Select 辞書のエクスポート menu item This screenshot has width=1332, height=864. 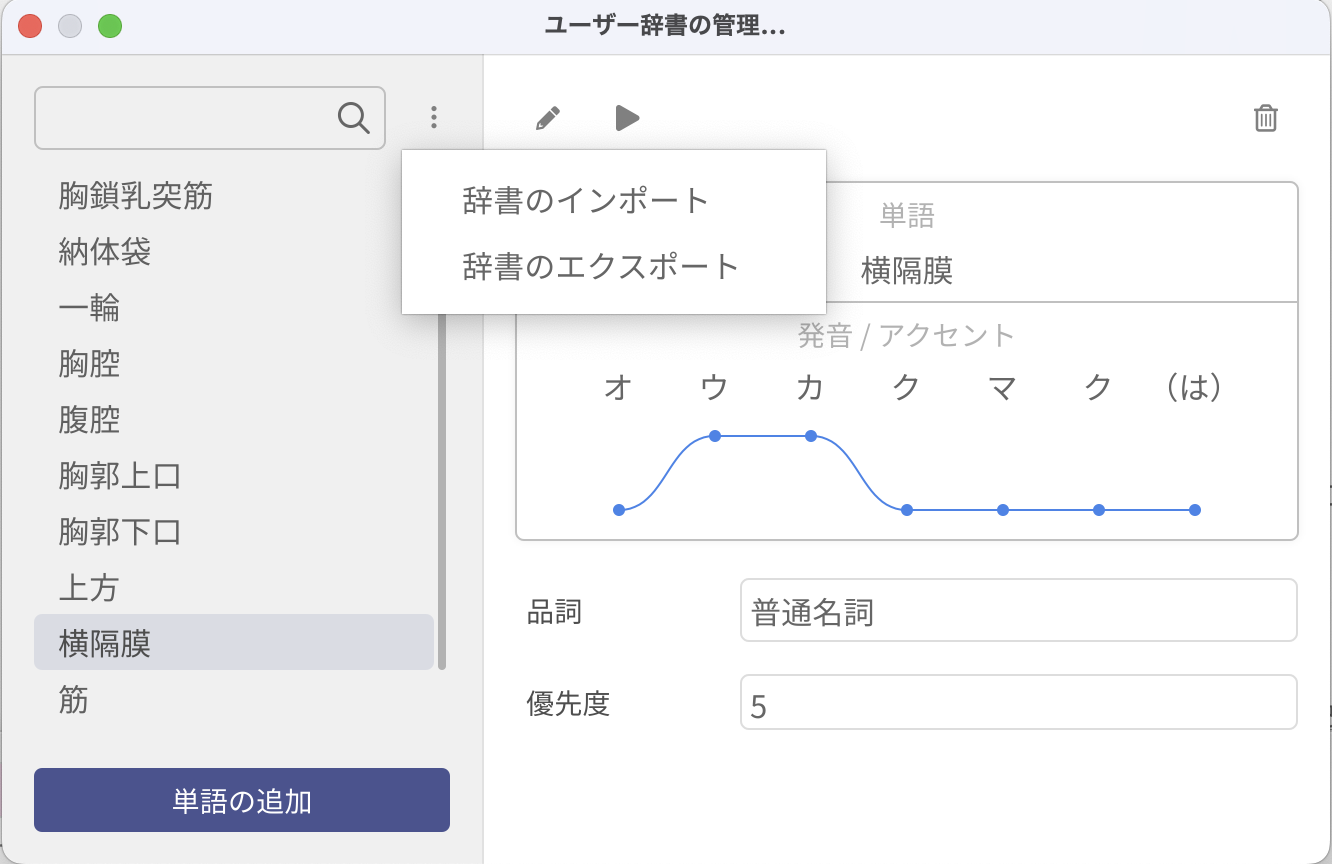click(x=601, y=266)
